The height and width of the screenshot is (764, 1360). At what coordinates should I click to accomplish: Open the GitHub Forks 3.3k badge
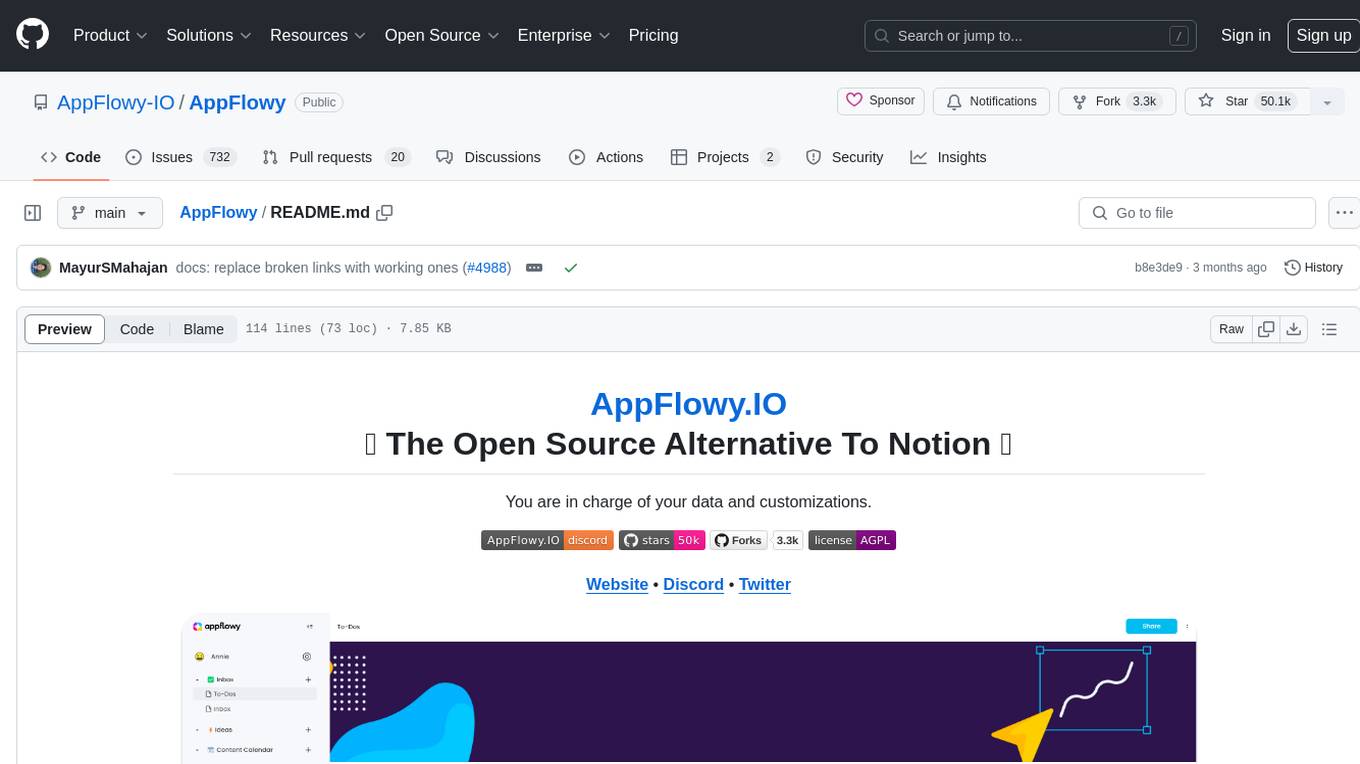[756, 540]
